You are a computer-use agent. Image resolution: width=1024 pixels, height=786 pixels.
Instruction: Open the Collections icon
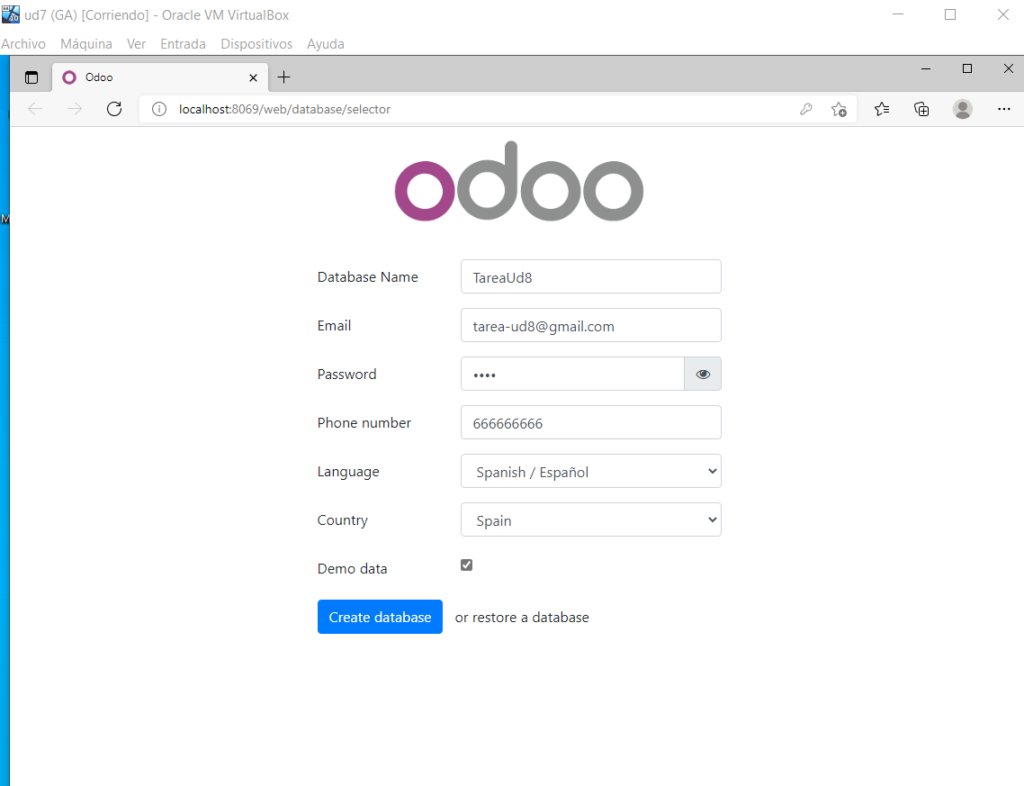[922, 109]
